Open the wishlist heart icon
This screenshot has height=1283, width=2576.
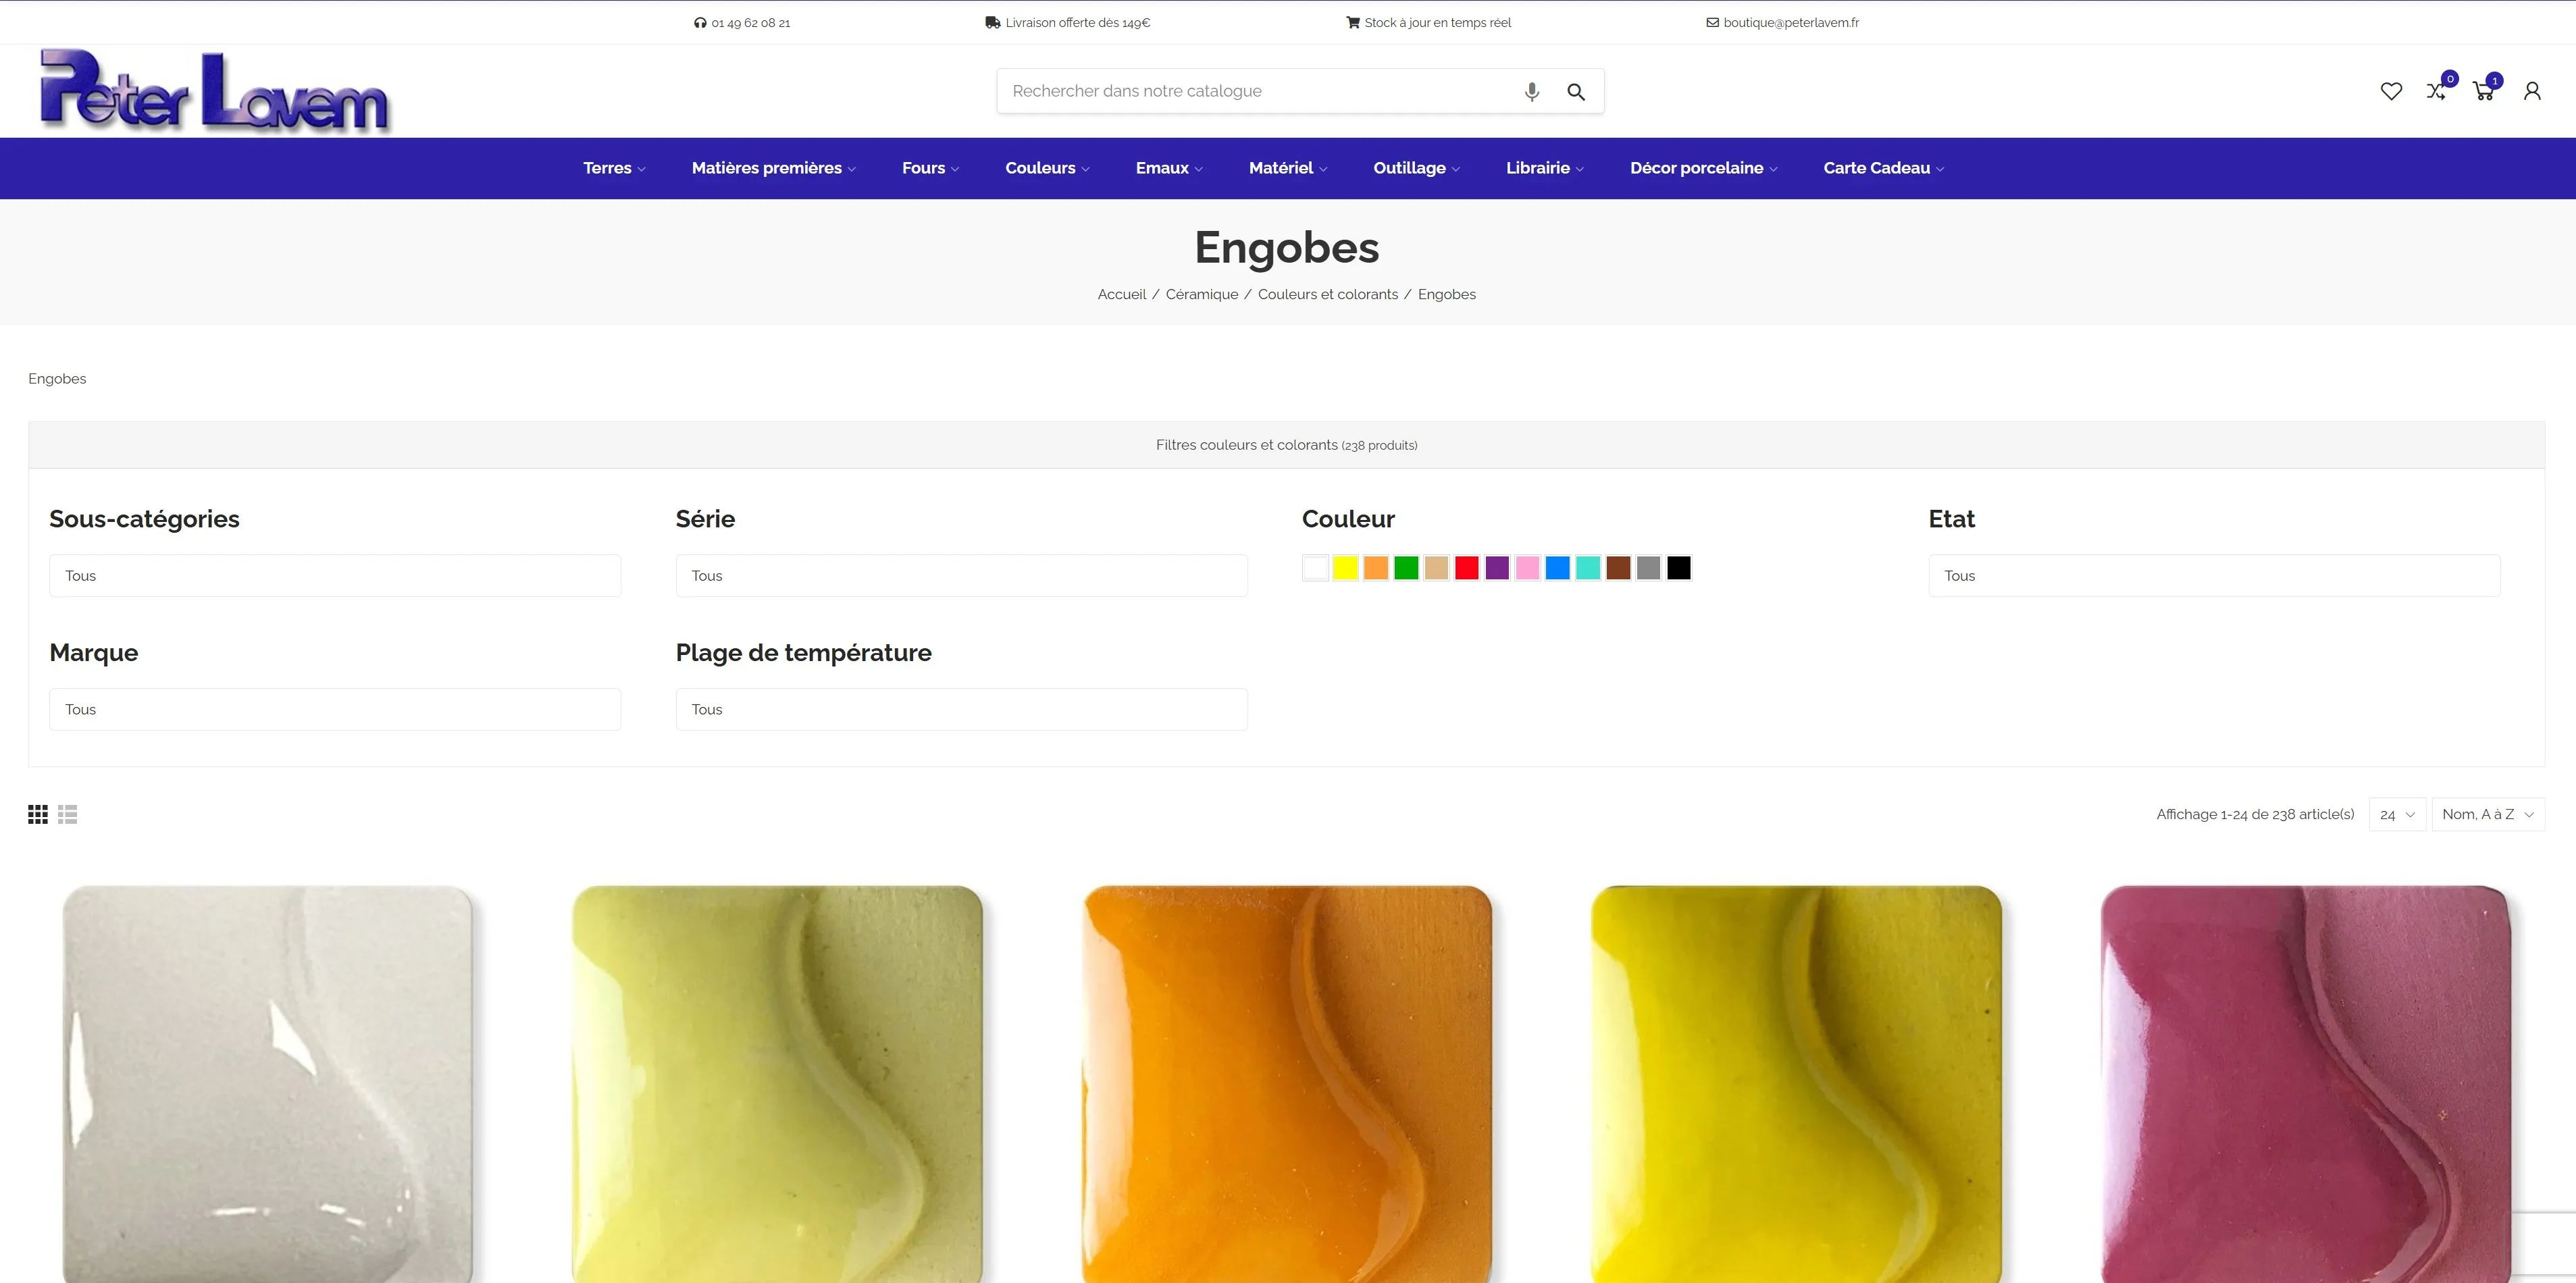tap(2391, 91)
